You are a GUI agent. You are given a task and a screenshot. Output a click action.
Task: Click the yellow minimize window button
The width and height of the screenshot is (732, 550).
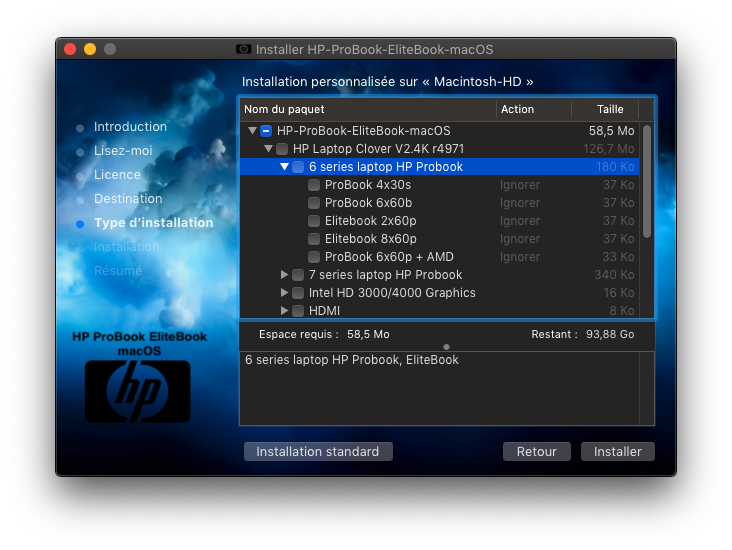90,49
